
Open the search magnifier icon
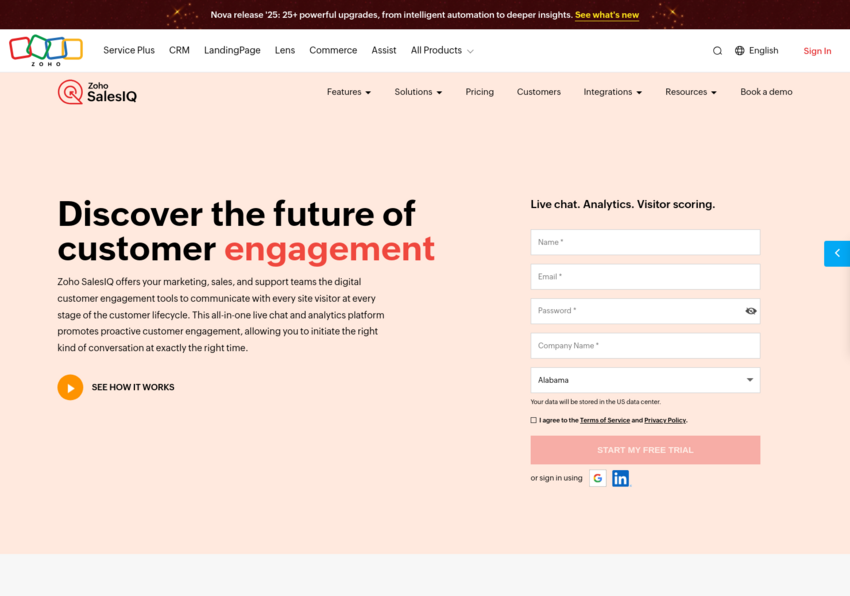coord(717,51)
